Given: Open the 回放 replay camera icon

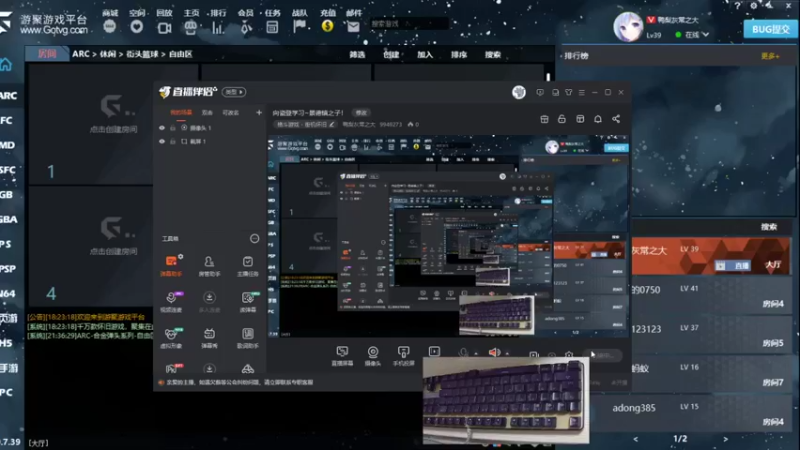Looking at the screenshot, I should [x=164, y=27].
